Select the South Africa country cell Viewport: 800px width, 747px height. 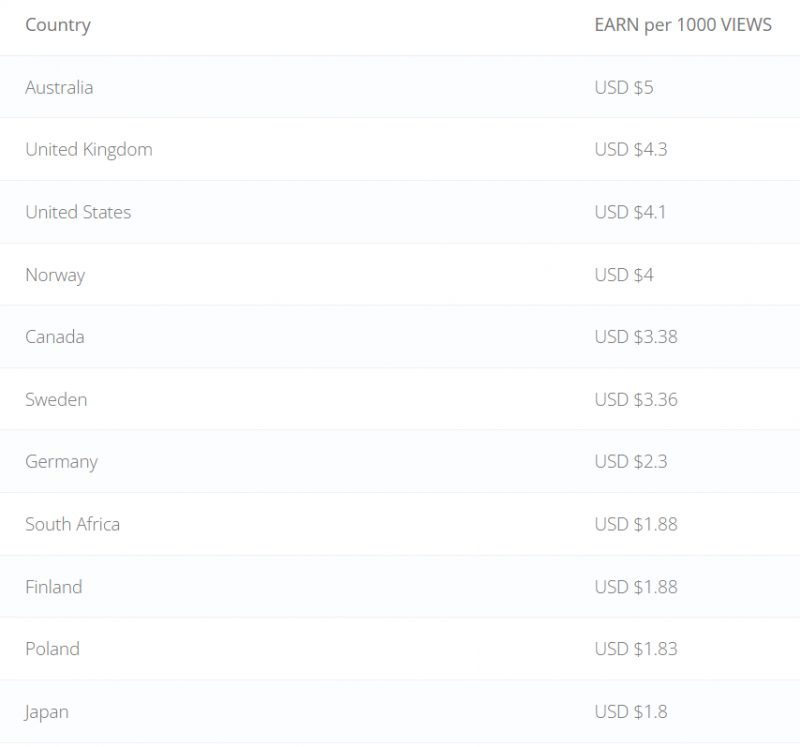coord(72,524)
